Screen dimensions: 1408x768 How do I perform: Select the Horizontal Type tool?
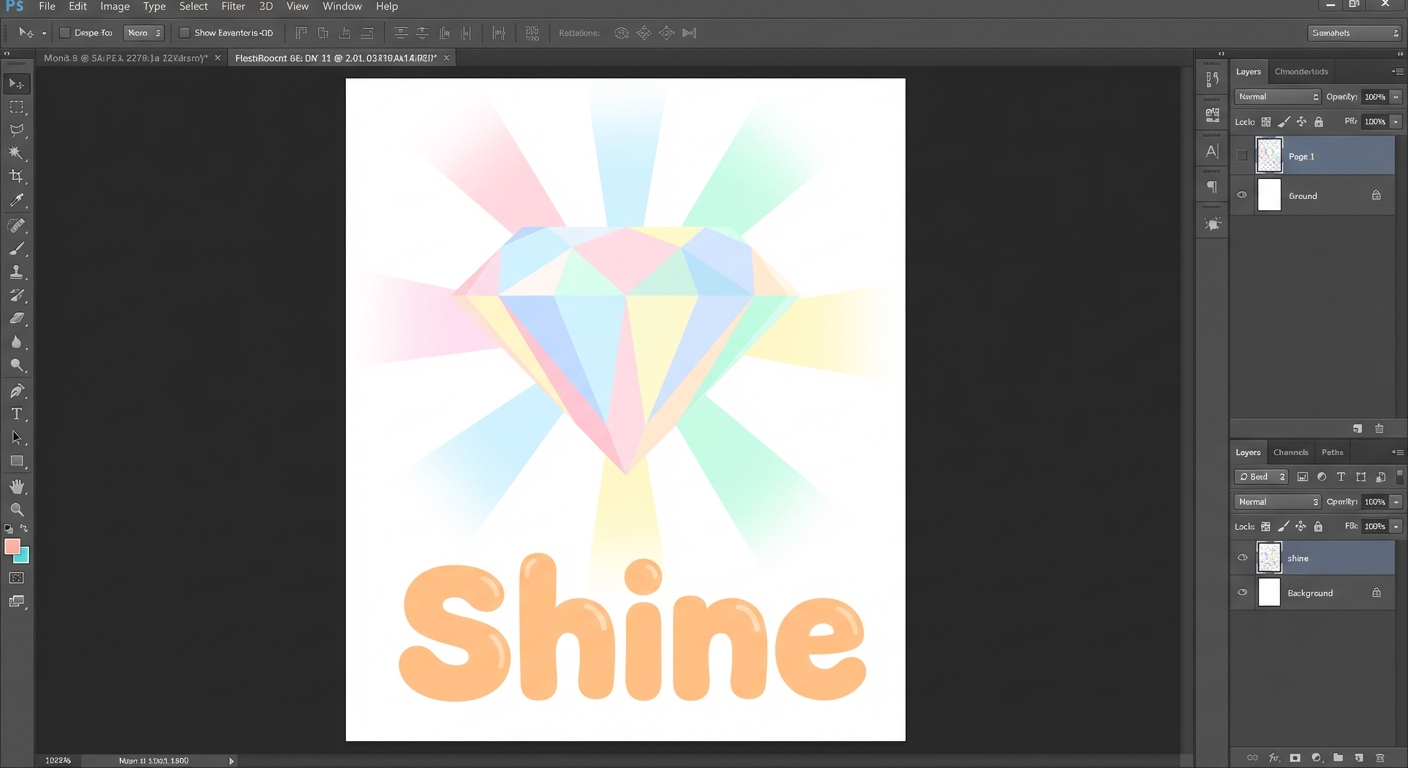[17, 414]
